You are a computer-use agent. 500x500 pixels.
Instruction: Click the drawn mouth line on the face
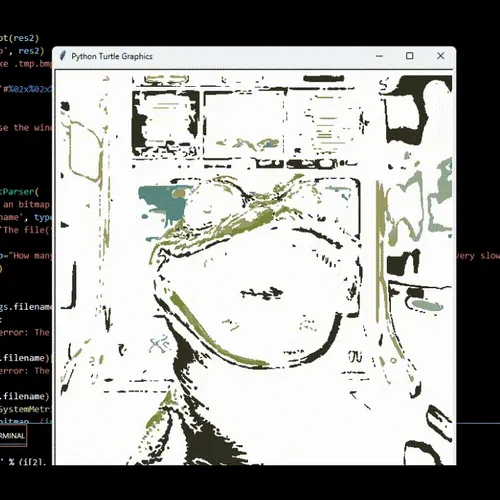point(262,294)
